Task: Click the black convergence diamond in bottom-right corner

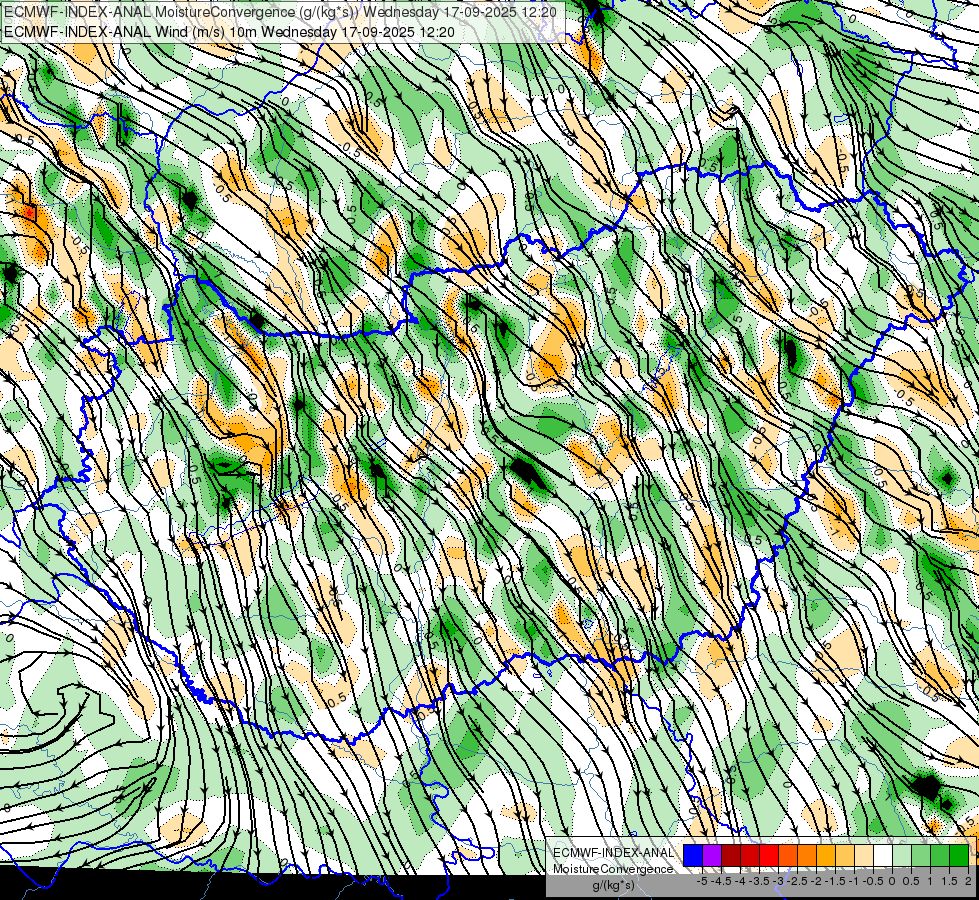Action: click(x=927, y=786)
